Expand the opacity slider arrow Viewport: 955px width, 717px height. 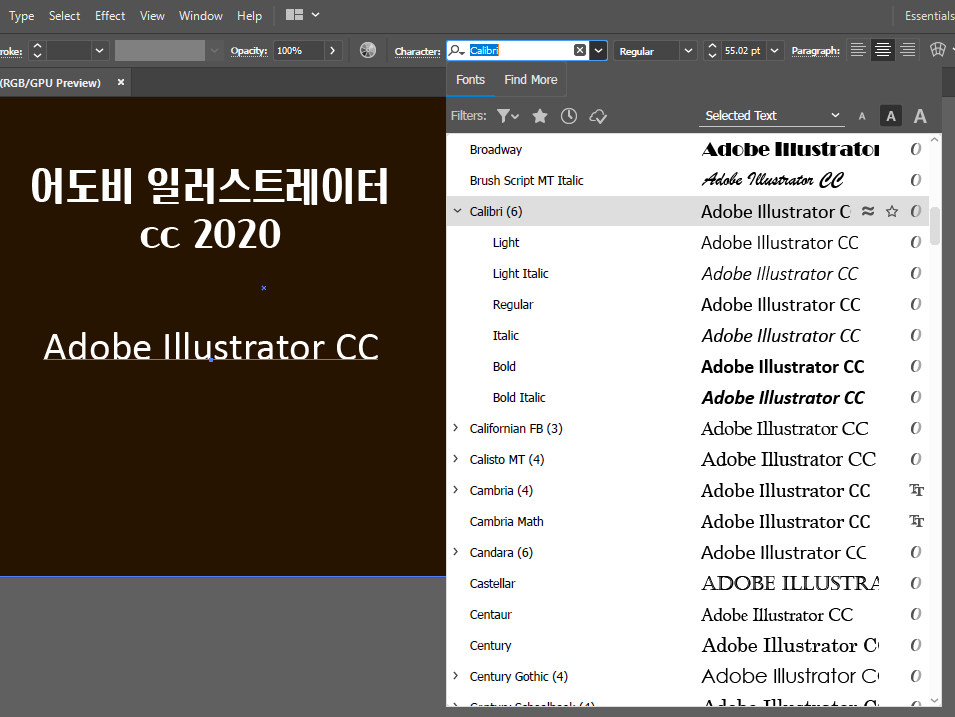[333, 51]
